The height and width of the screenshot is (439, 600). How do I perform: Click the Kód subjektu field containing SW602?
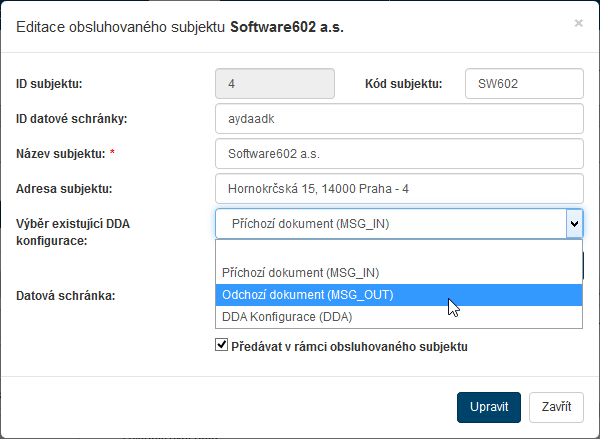click(x=523, y=85)
